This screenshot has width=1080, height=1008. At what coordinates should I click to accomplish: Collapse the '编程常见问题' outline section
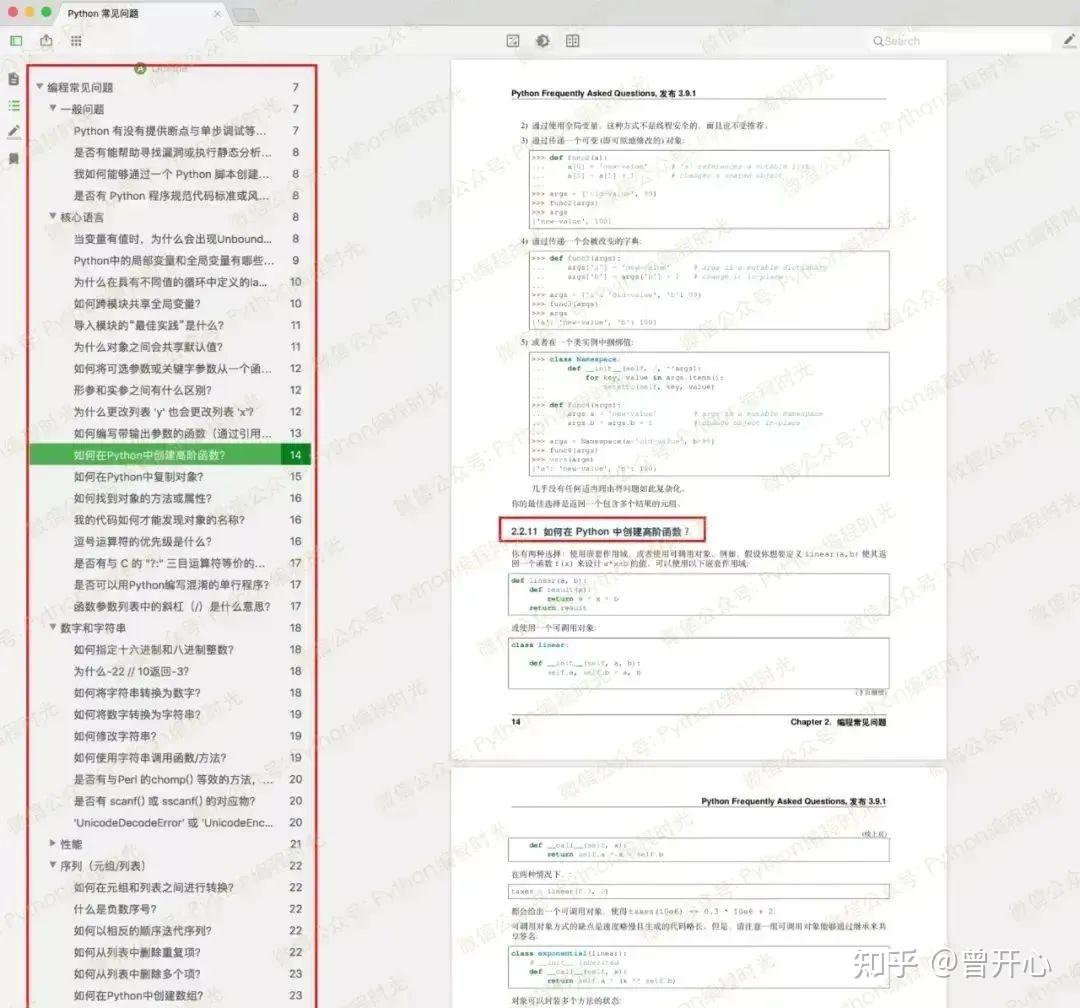pos(40,86)
